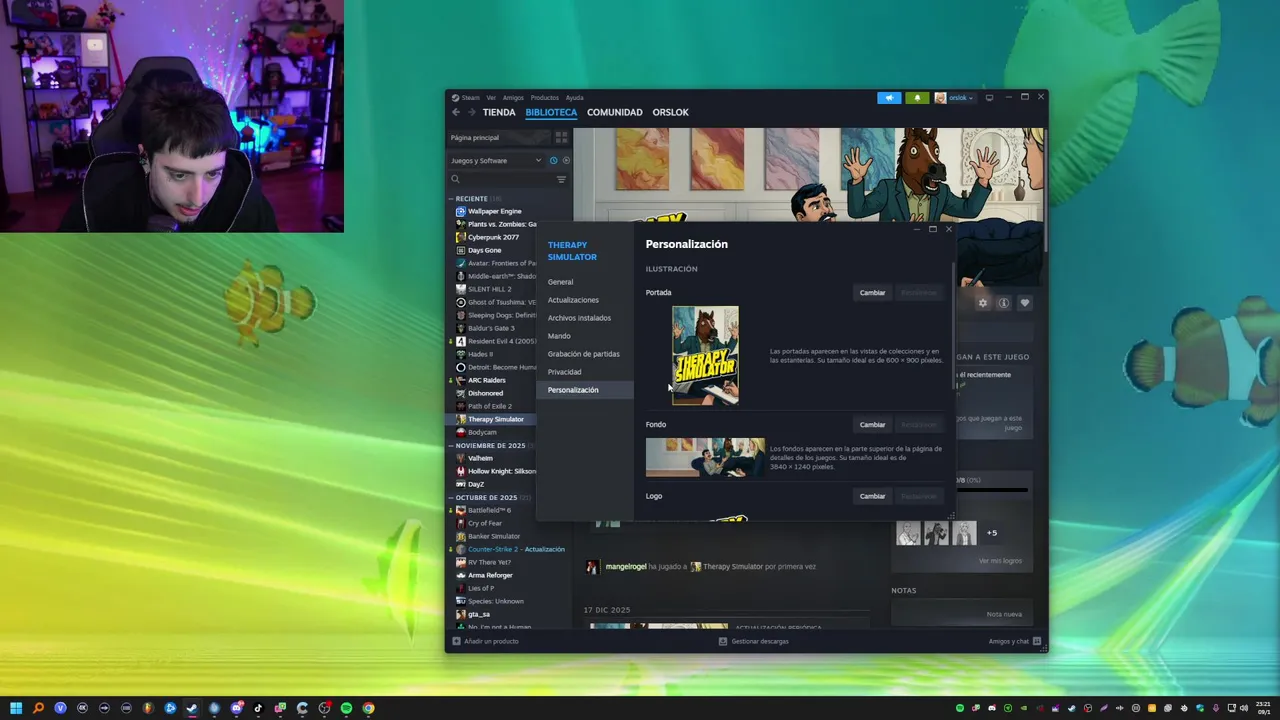The height and width of the screenshot is (720, 1280).
Task: Add game to favorites heart icon
Action: click(x=1024, y=303)
